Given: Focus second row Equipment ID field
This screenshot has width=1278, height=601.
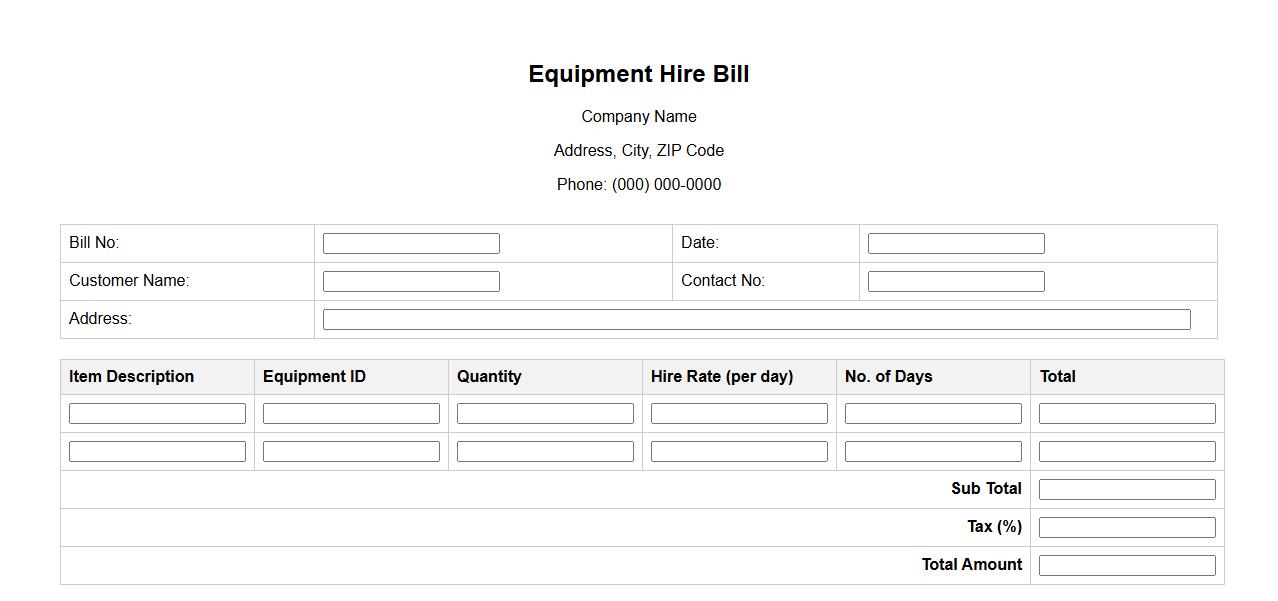Looking at the screenshot, I should [x=351, y=451].
